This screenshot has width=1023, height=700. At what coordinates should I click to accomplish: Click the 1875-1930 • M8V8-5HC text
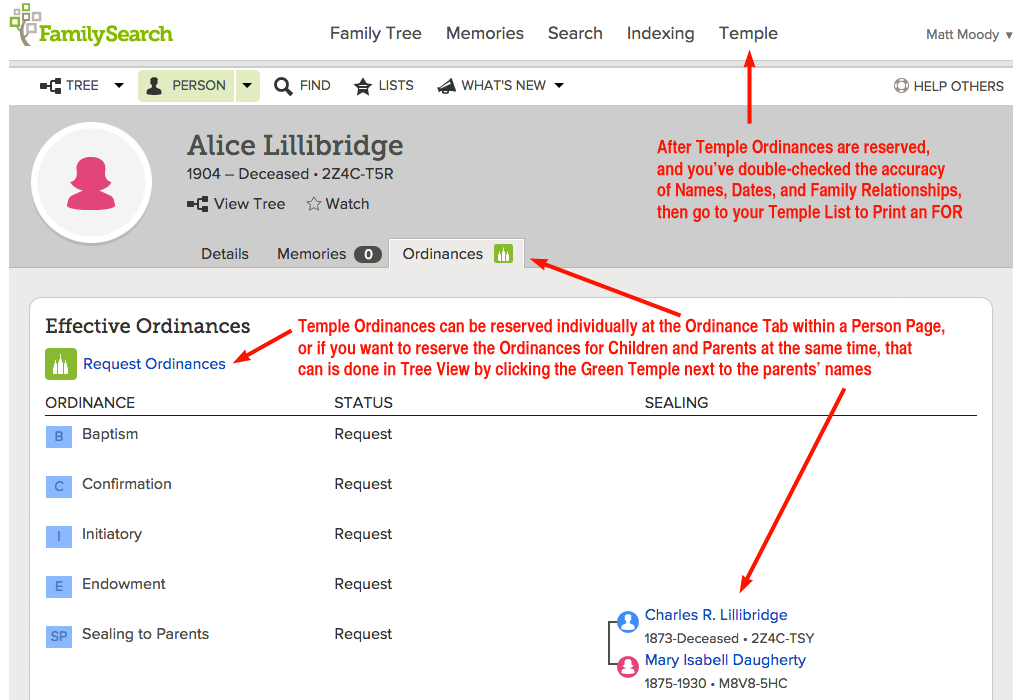coord(716,684)
